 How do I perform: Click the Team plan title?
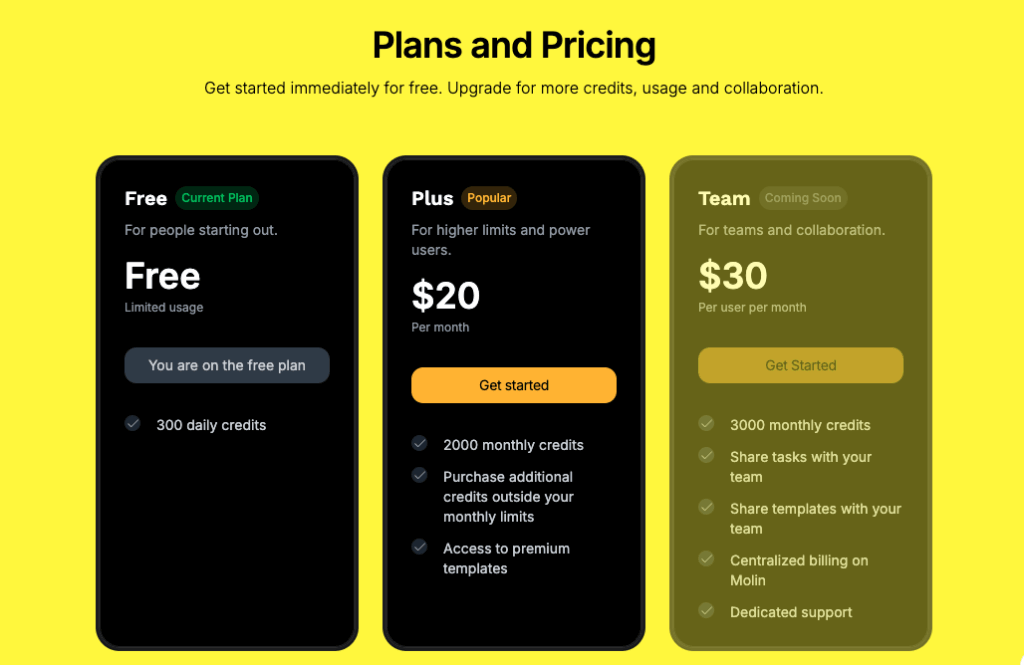point(724,198)
